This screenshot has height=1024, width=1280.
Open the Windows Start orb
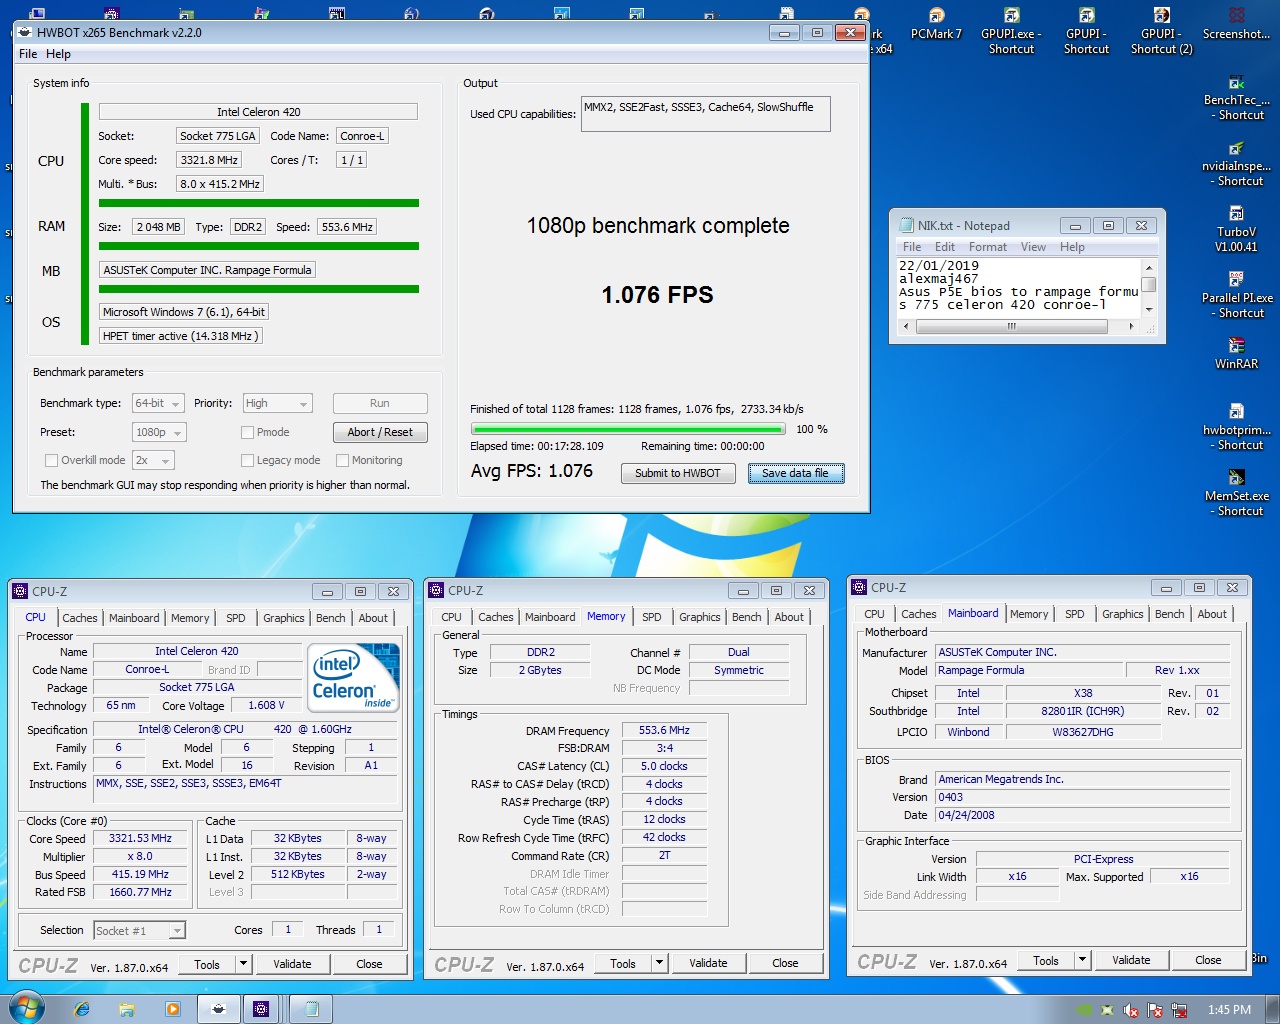[26, 1008]
